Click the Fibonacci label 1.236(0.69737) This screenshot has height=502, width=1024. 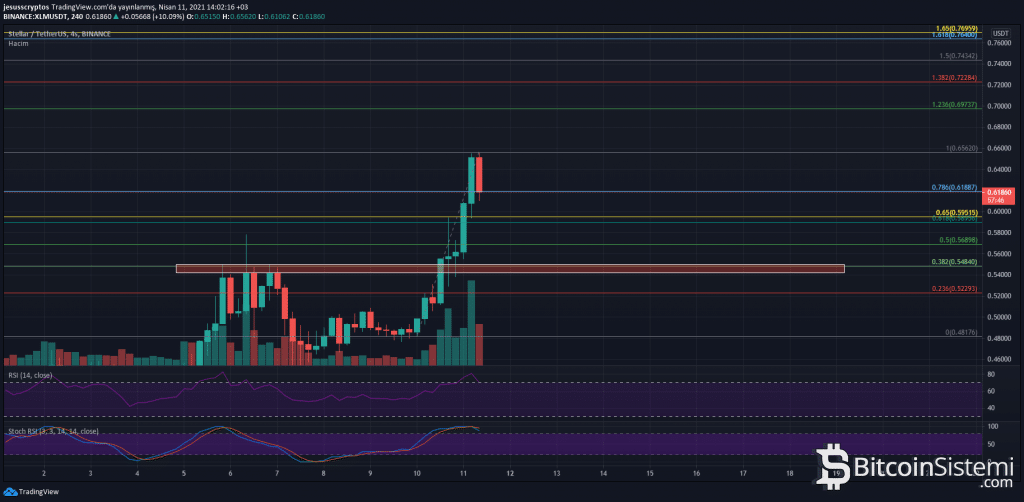click(x=954, y=104)
